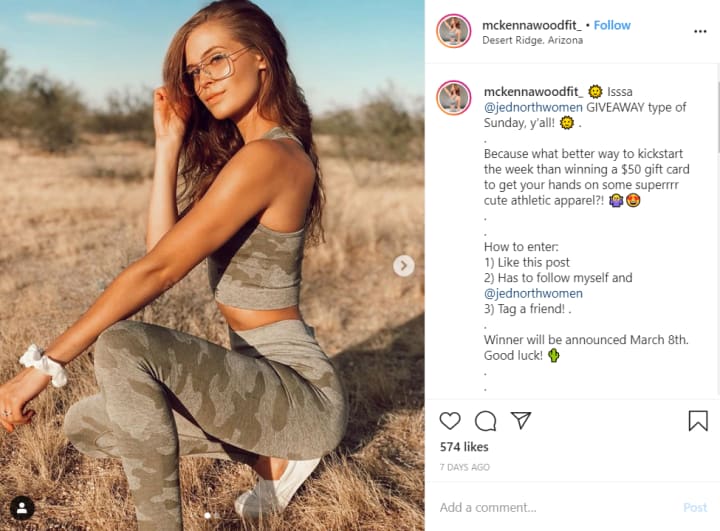Like the post with the heart icon
This screenshot has width=720, height=531.
[x=450, y=420]
